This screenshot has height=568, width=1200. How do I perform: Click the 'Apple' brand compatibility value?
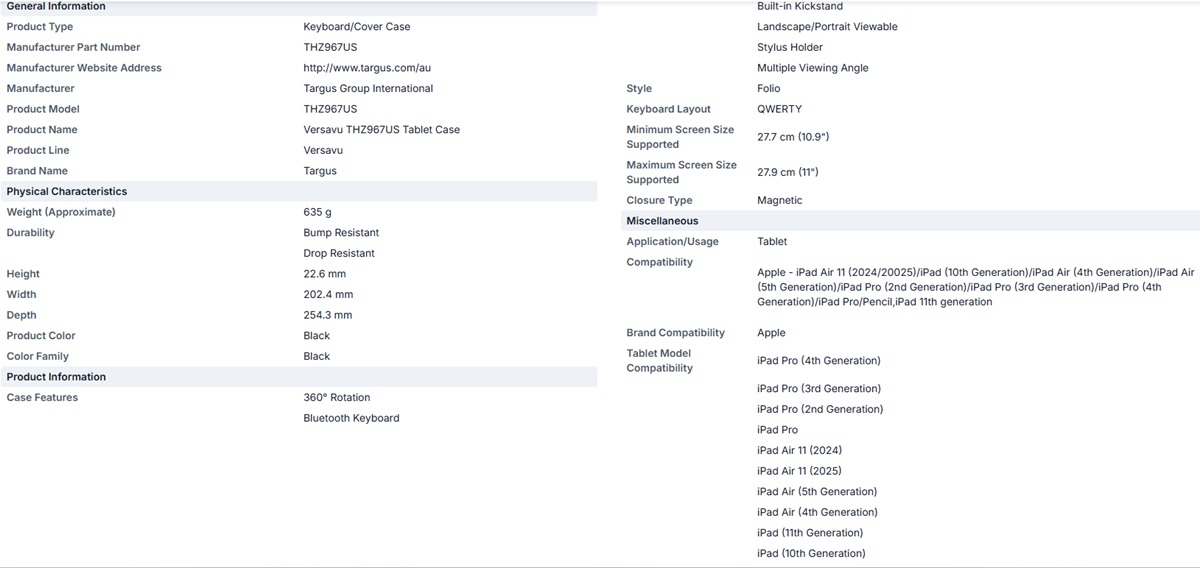click(771, 333)
